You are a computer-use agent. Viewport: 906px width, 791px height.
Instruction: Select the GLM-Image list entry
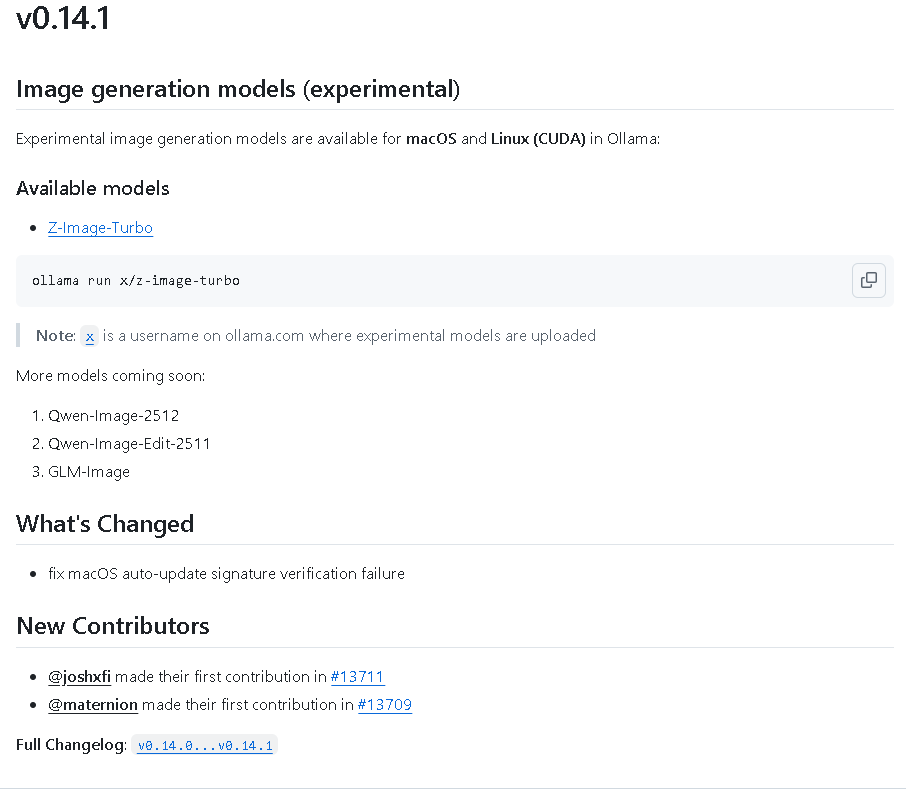(89, 472)
